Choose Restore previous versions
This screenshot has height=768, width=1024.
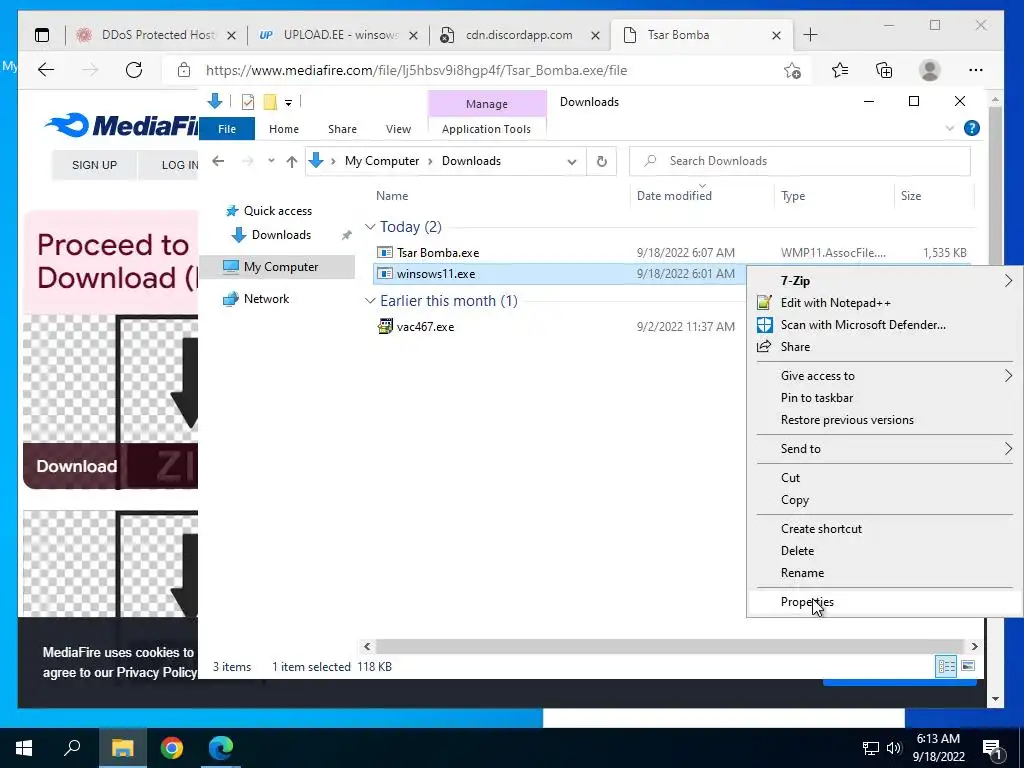pyautogui.click(x=884, y=420)
